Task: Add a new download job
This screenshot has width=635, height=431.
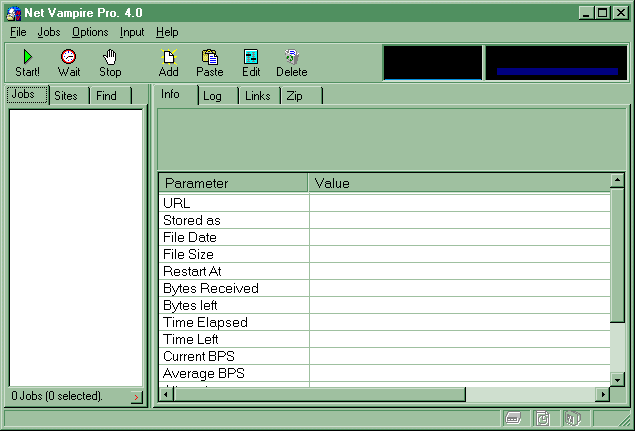Action: coord(168,63)
